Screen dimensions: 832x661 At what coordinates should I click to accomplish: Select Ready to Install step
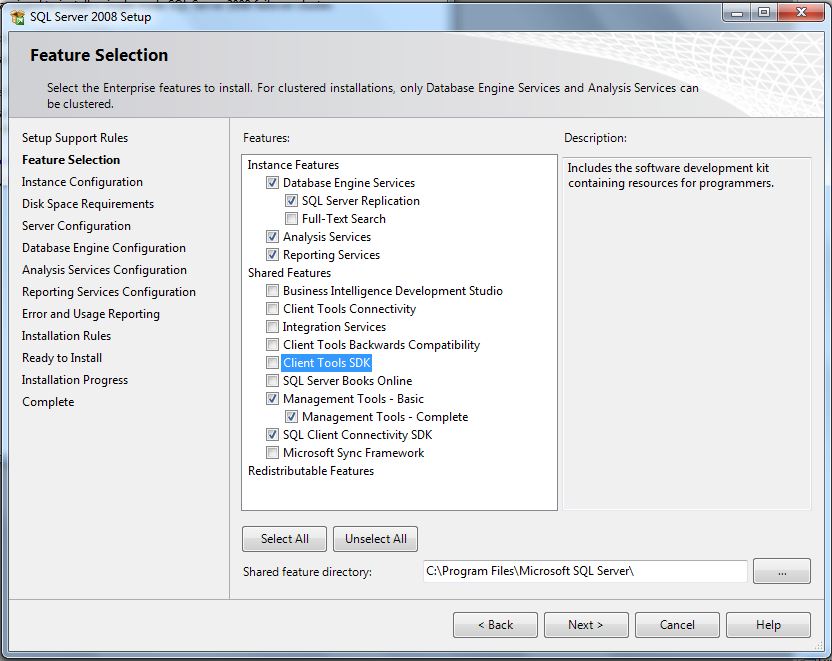(x=62, y=358)
